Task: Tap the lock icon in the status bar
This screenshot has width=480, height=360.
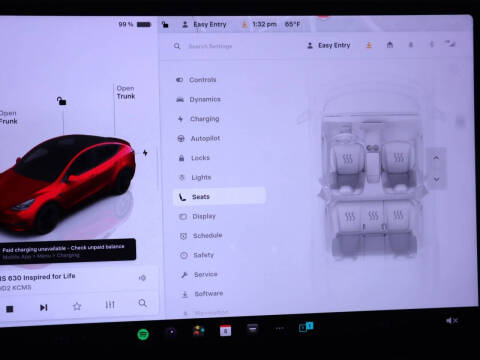Action: [165, 24]
